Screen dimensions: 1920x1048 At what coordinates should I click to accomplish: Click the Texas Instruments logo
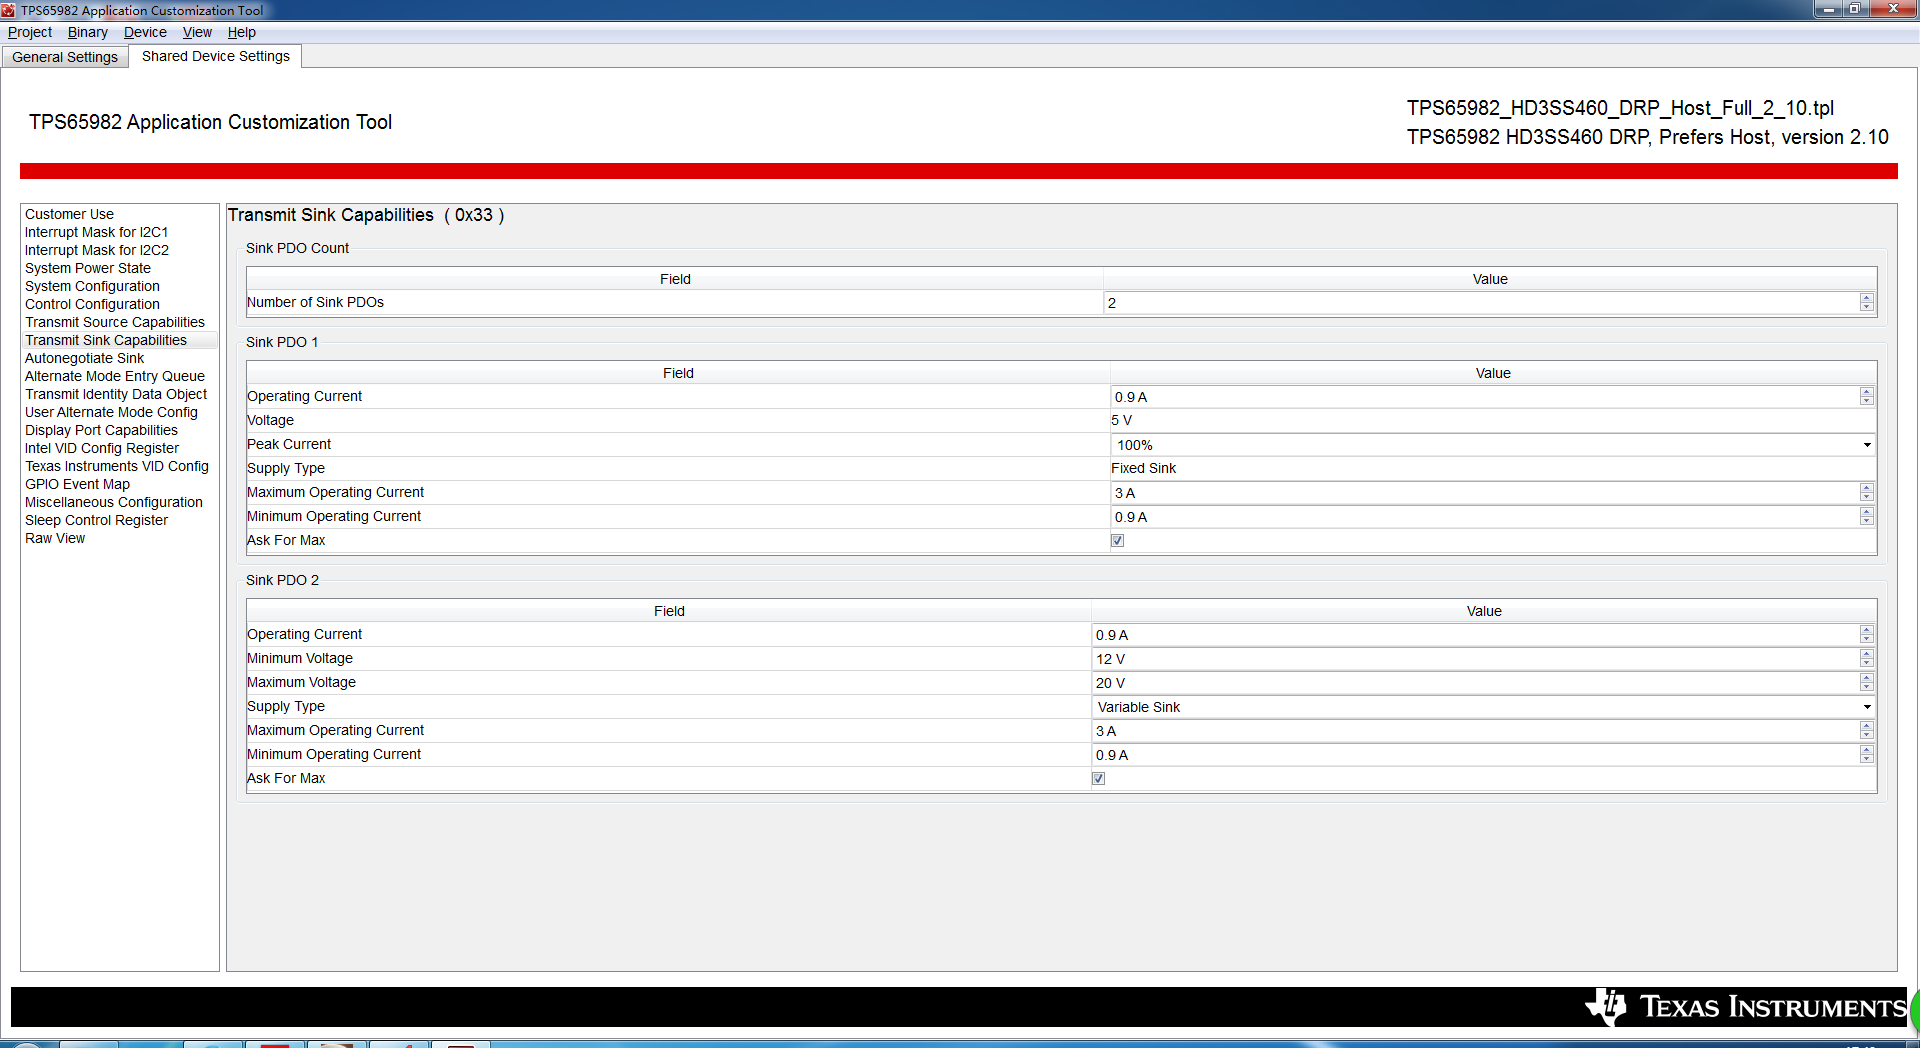pyautogui.click(x=1745, y=1006)
